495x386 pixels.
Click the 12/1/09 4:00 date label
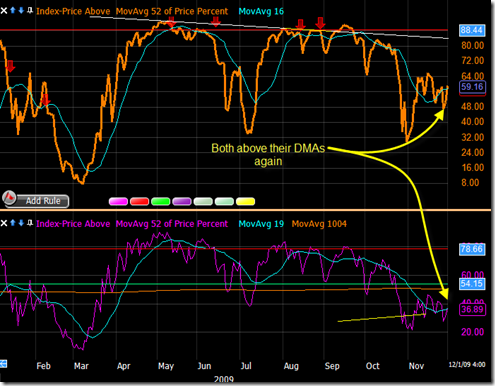click(467, 364)
